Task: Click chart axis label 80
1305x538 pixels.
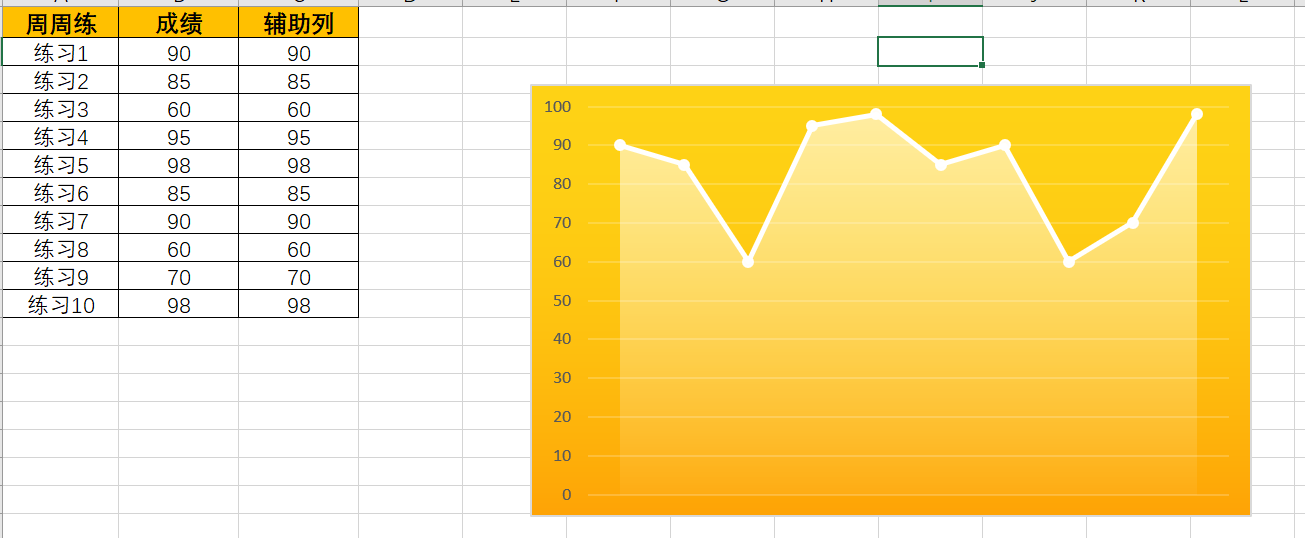Action: [x=562, y=184]
